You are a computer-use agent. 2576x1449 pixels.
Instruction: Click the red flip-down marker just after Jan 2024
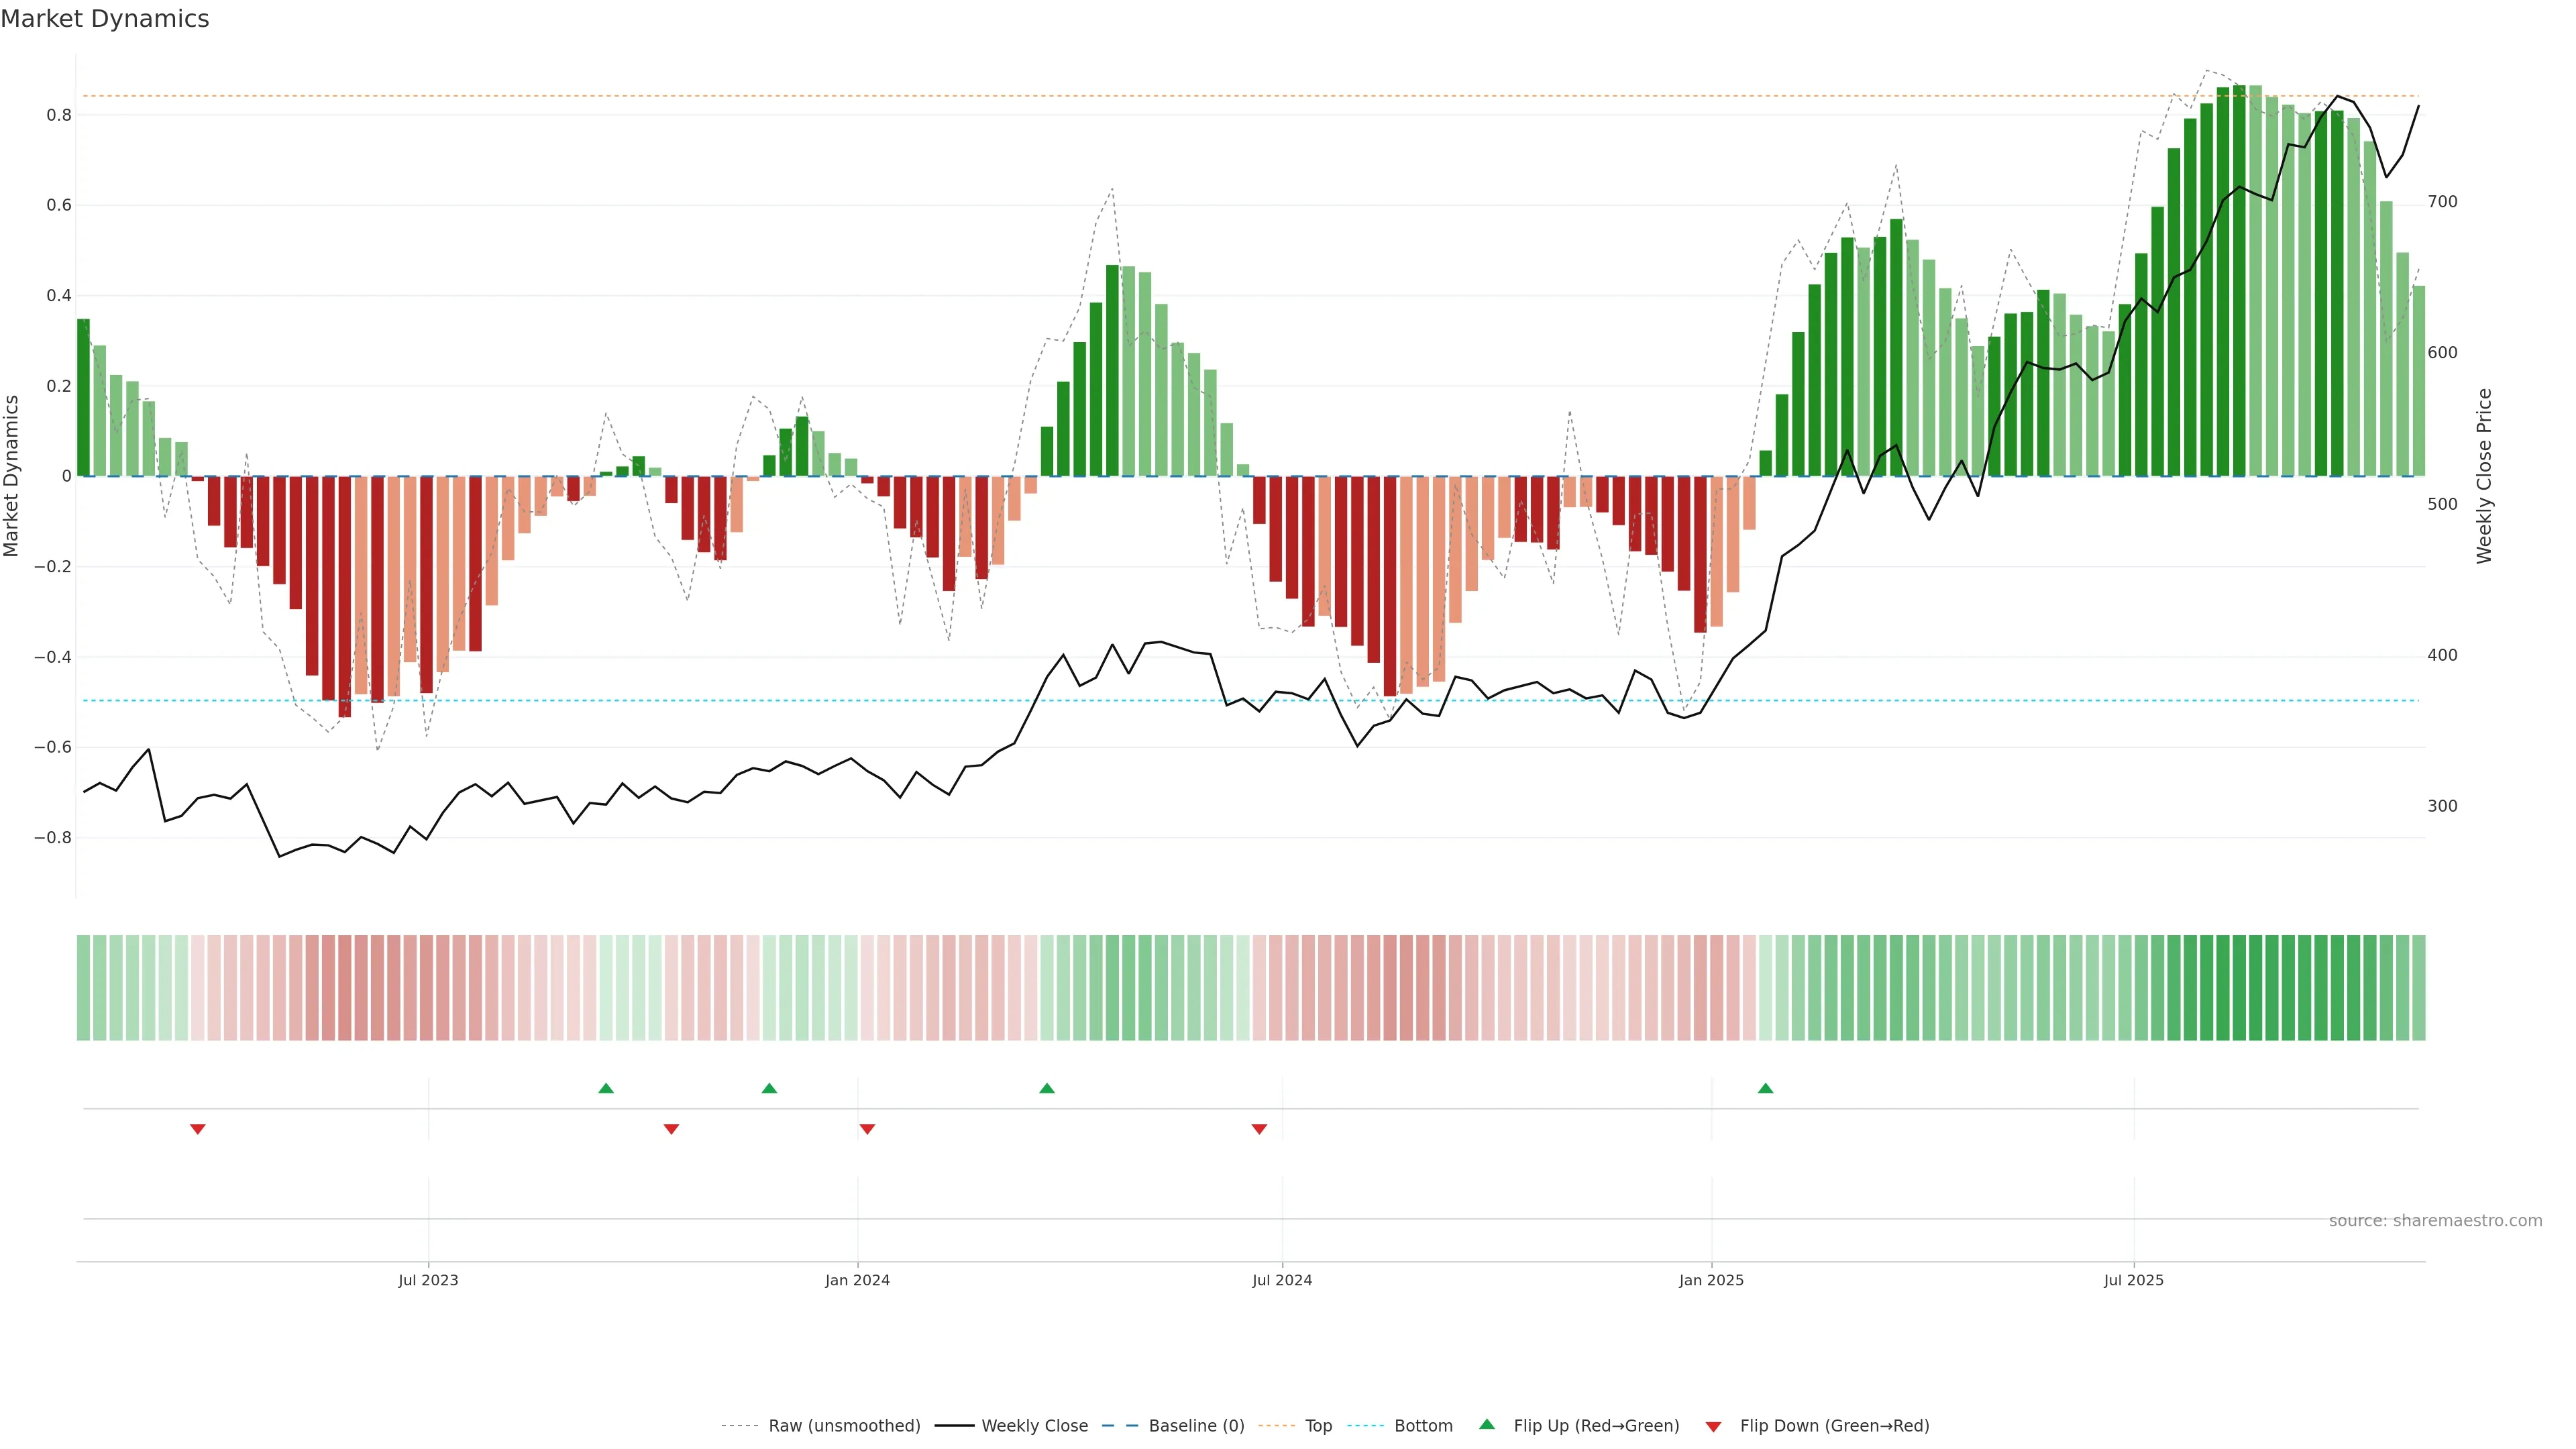pos(867,1129)
